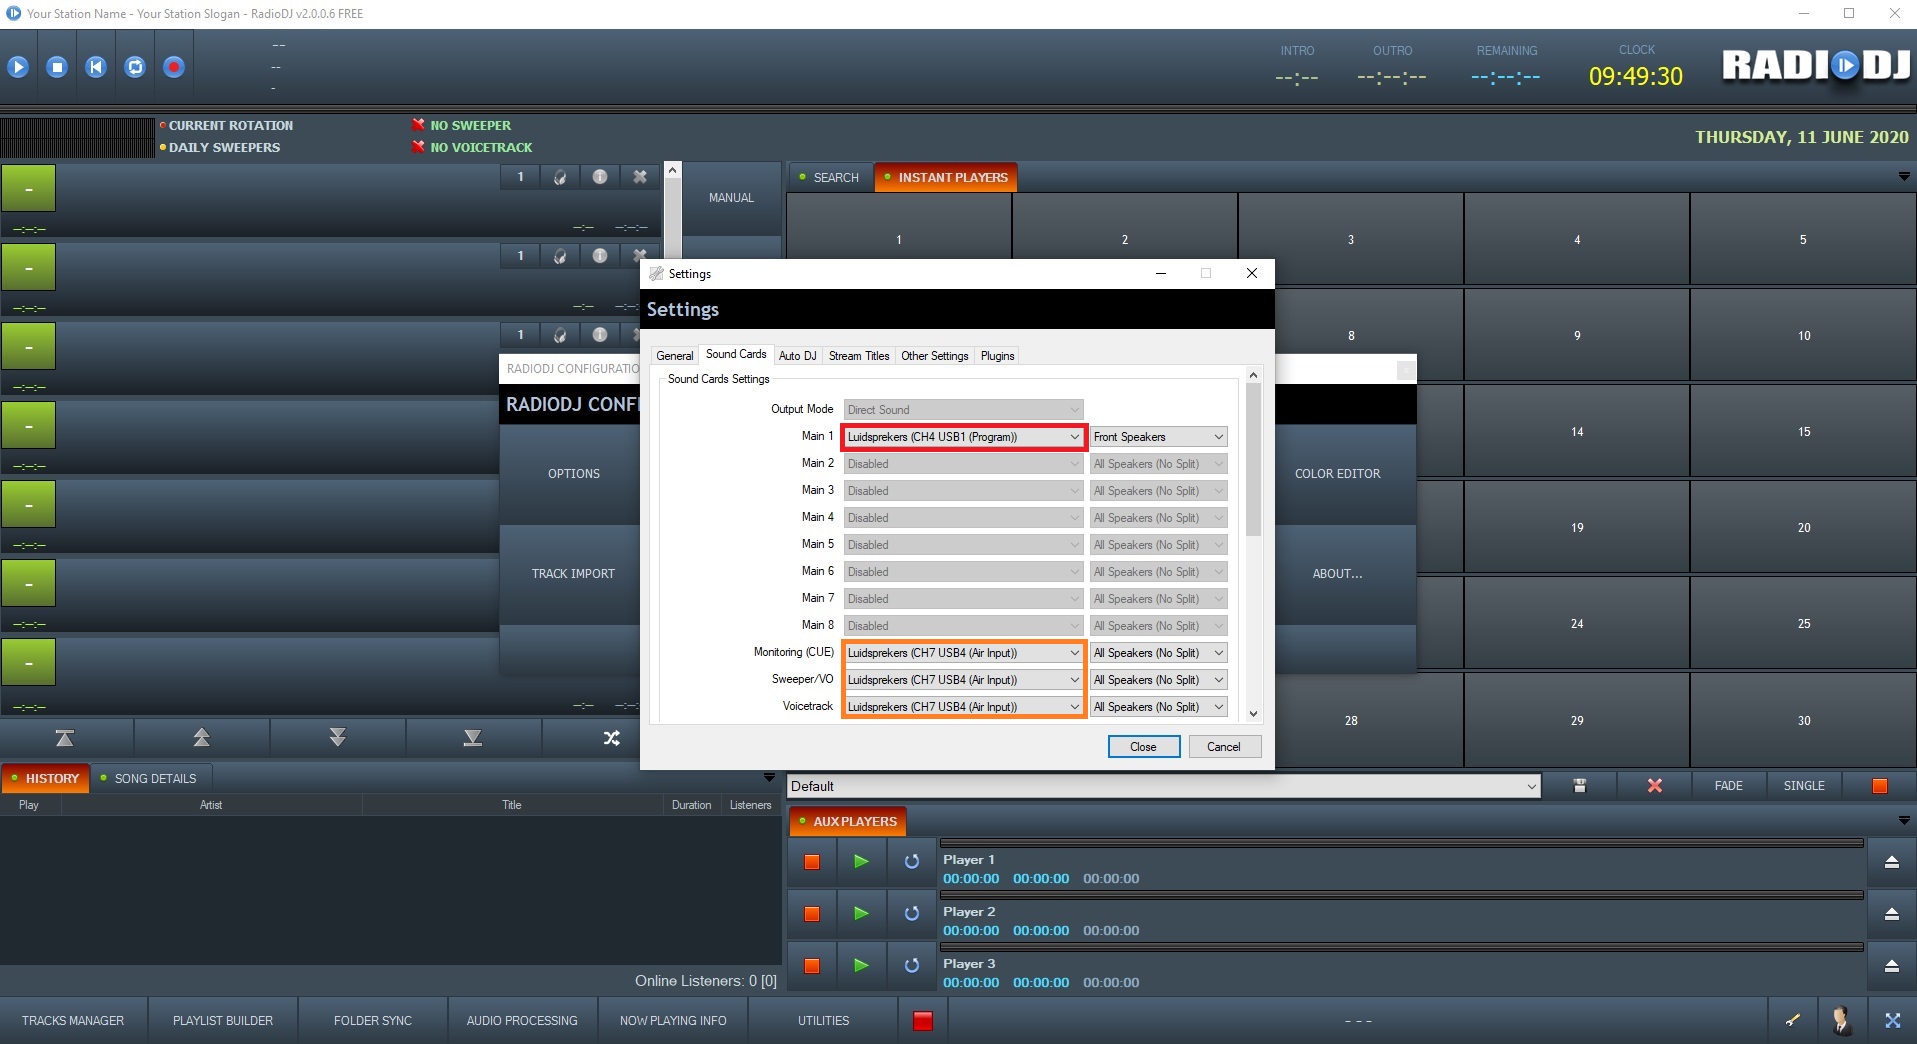Screen dimensions: 1917x1044
Task: Click the red X delete icon beside FADE
Action: pos(1654,786)
